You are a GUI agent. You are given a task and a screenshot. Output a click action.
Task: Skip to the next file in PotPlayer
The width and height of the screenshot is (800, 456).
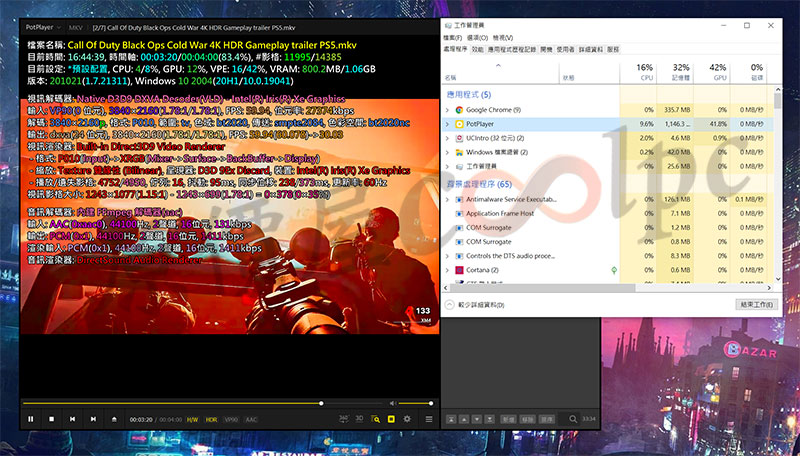click(x=93, y=419)
